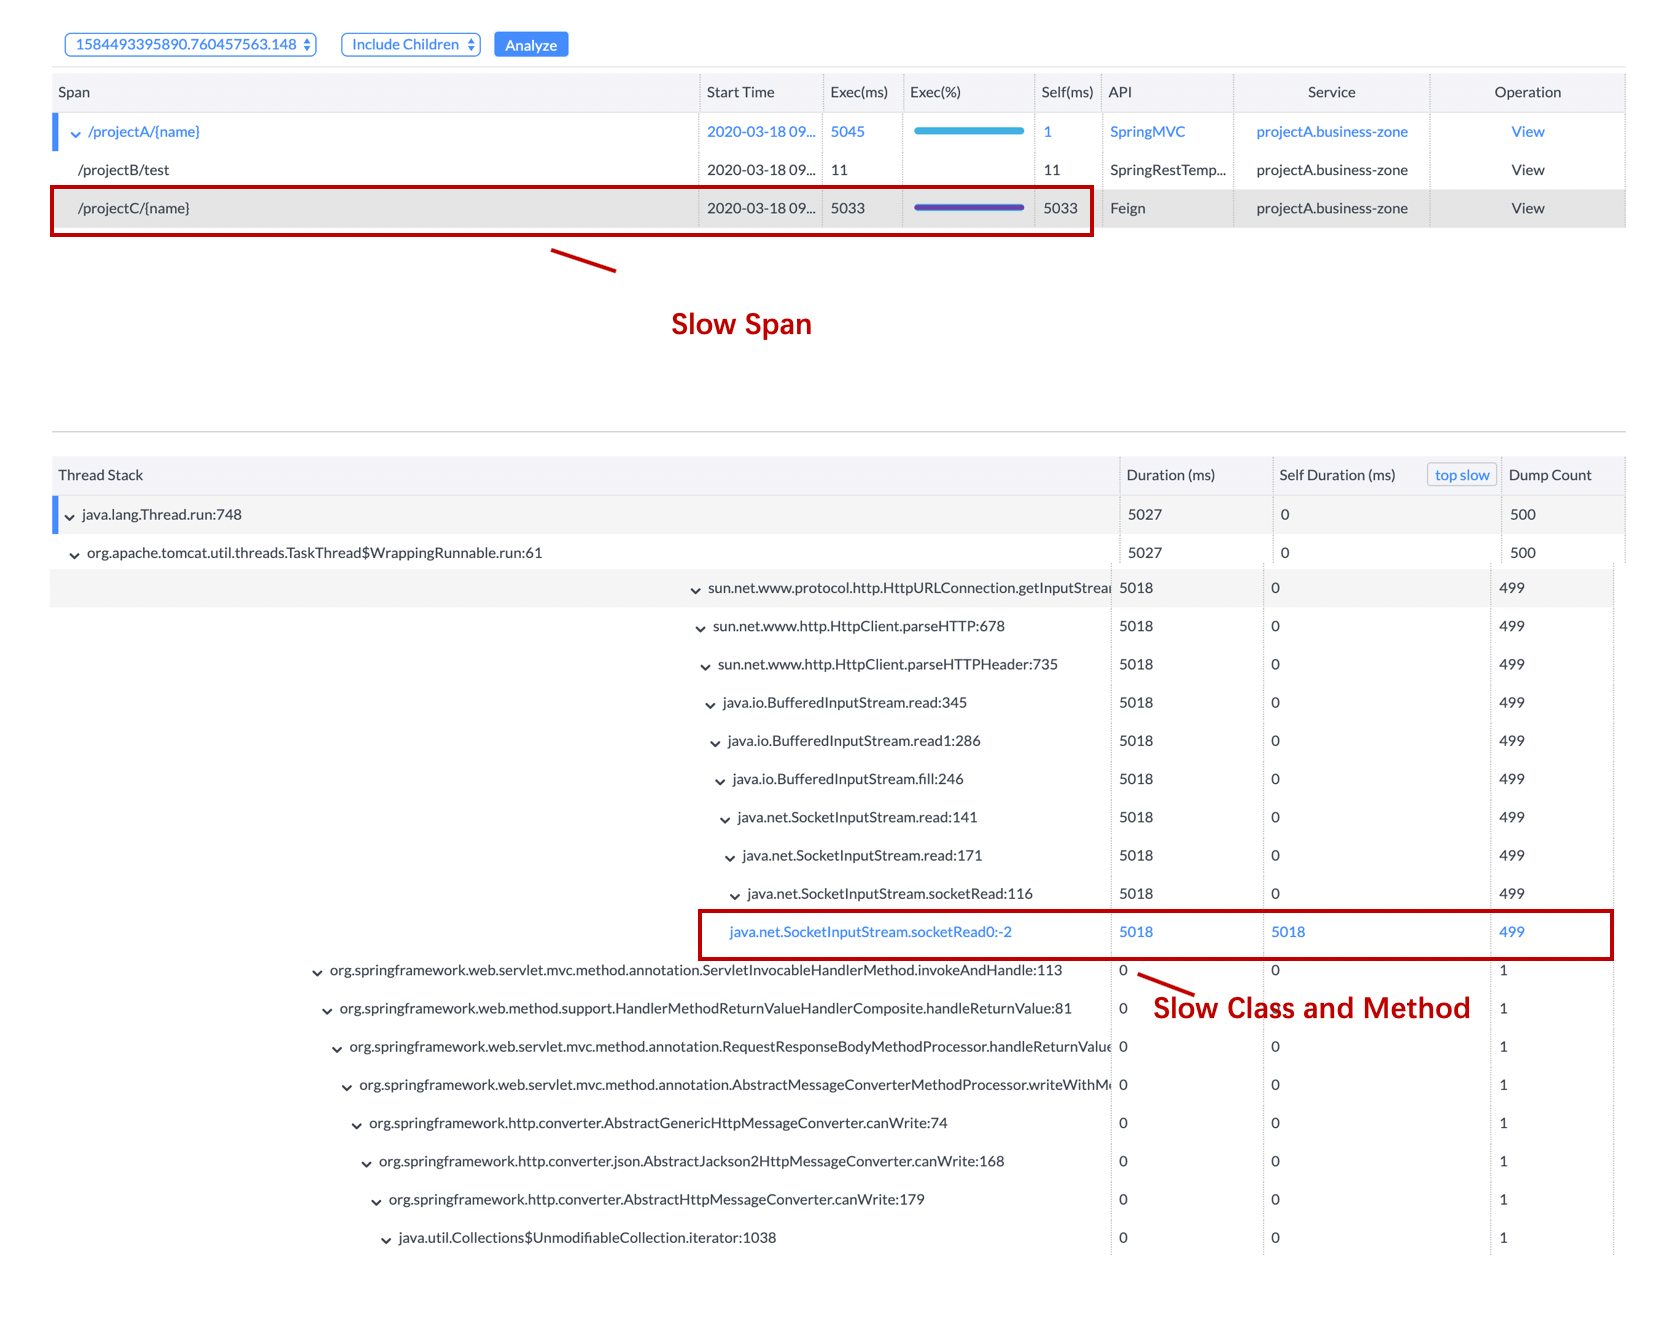
Task: Collapse the /projectA/{name} span row
Action: [x=75, y=134]
